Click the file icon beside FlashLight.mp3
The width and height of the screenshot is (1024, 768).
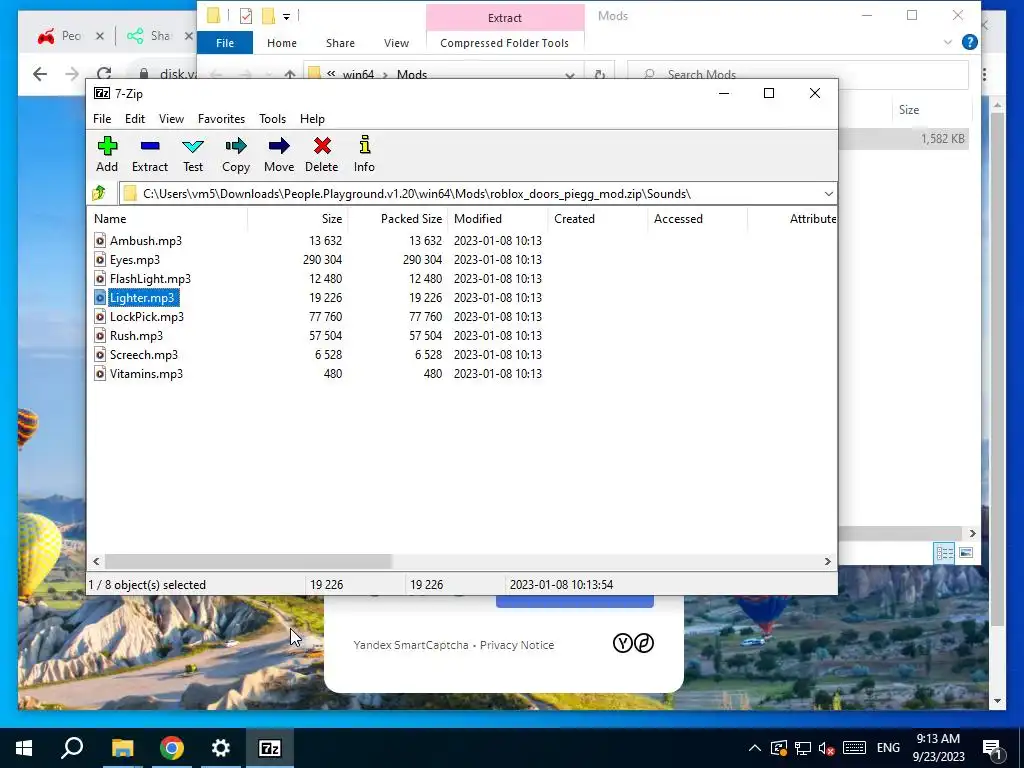coord(100,278)
